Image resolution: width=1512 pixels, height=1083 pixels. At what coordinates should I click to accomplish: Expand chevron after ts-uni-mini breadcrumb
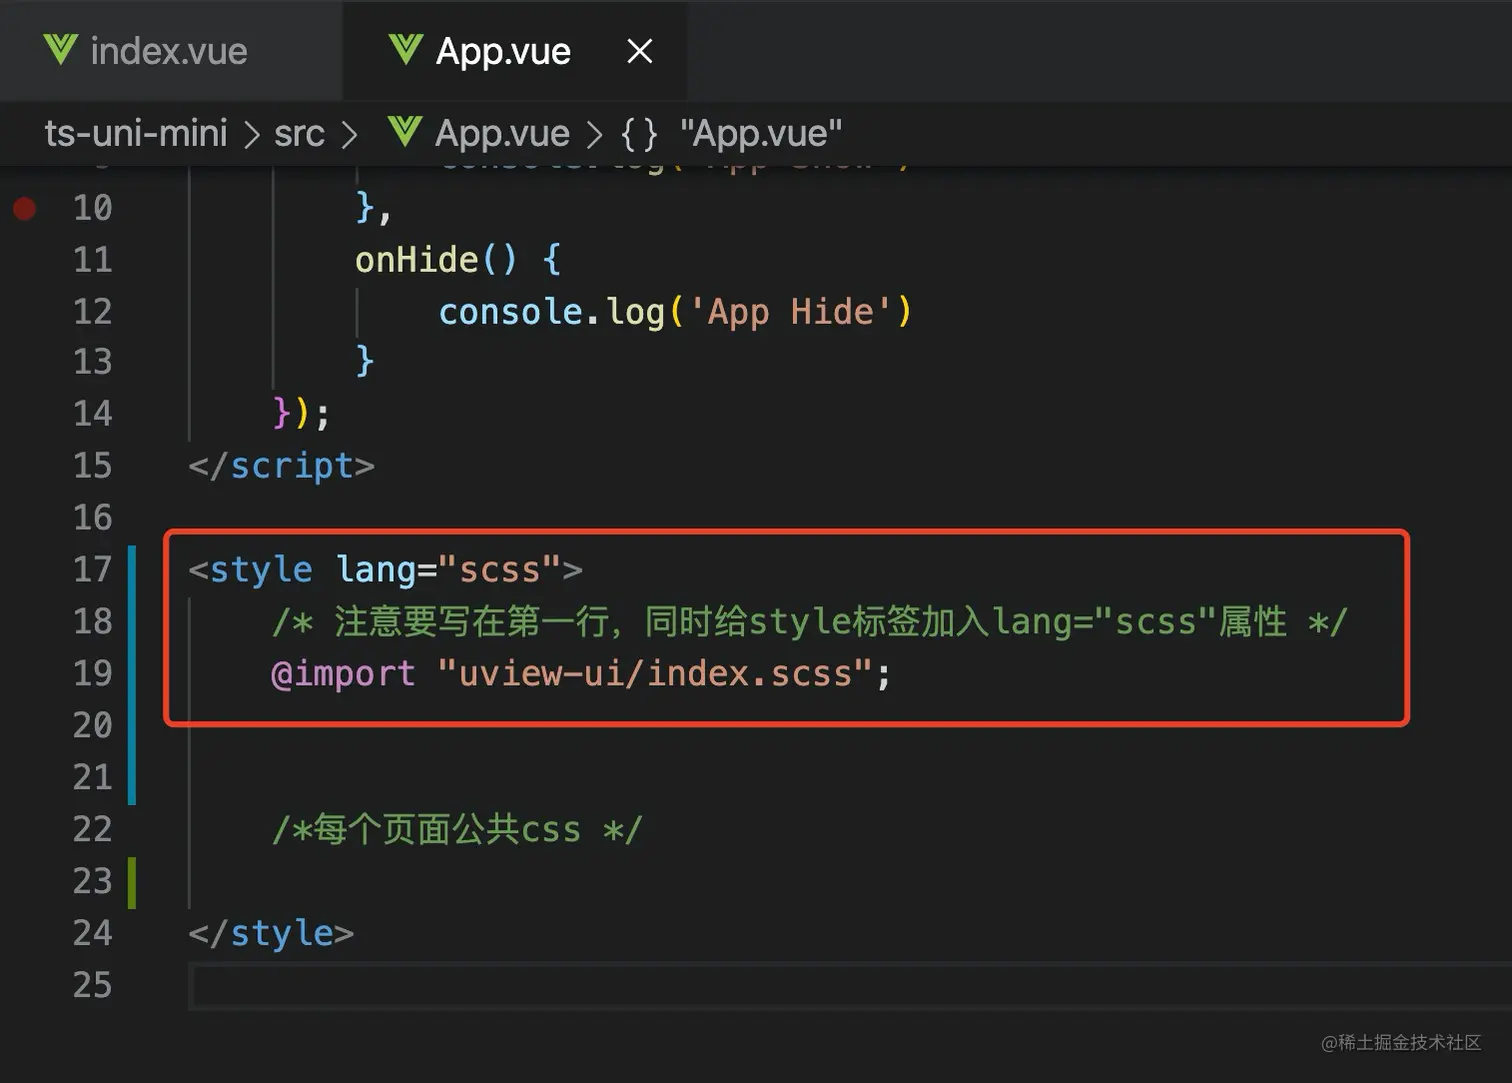(251, 134)
